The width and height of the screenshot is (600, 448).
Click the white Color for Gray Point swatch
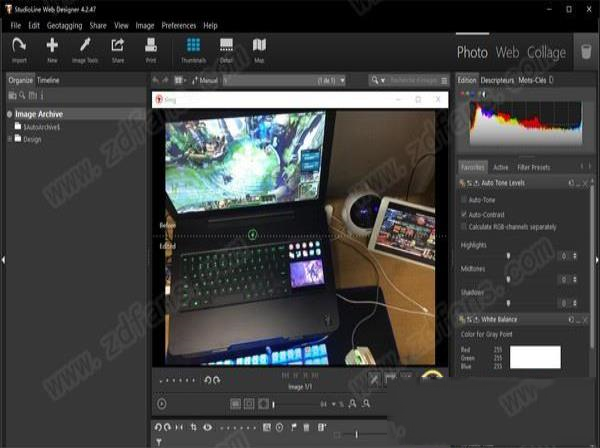(x=536, y=356)
